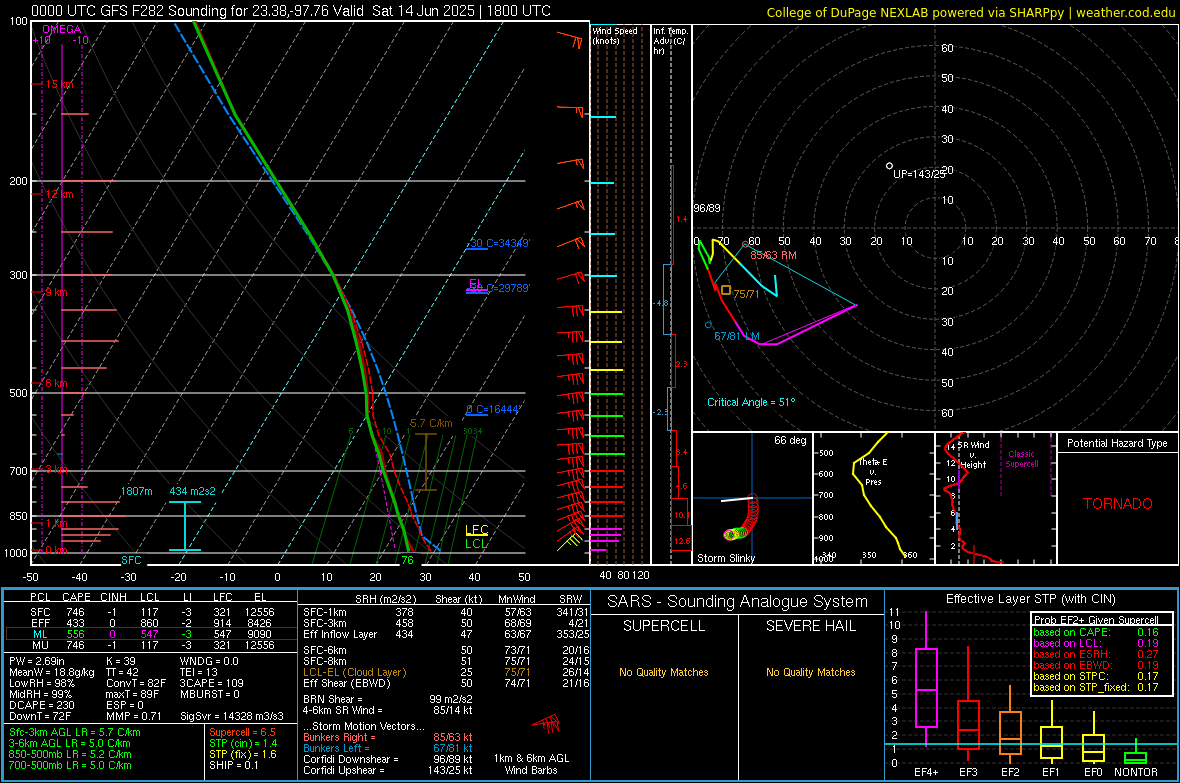Click the SR Wind v. Height label
Viewport: 1180px width, 783px height.
(x=973, y=455)
